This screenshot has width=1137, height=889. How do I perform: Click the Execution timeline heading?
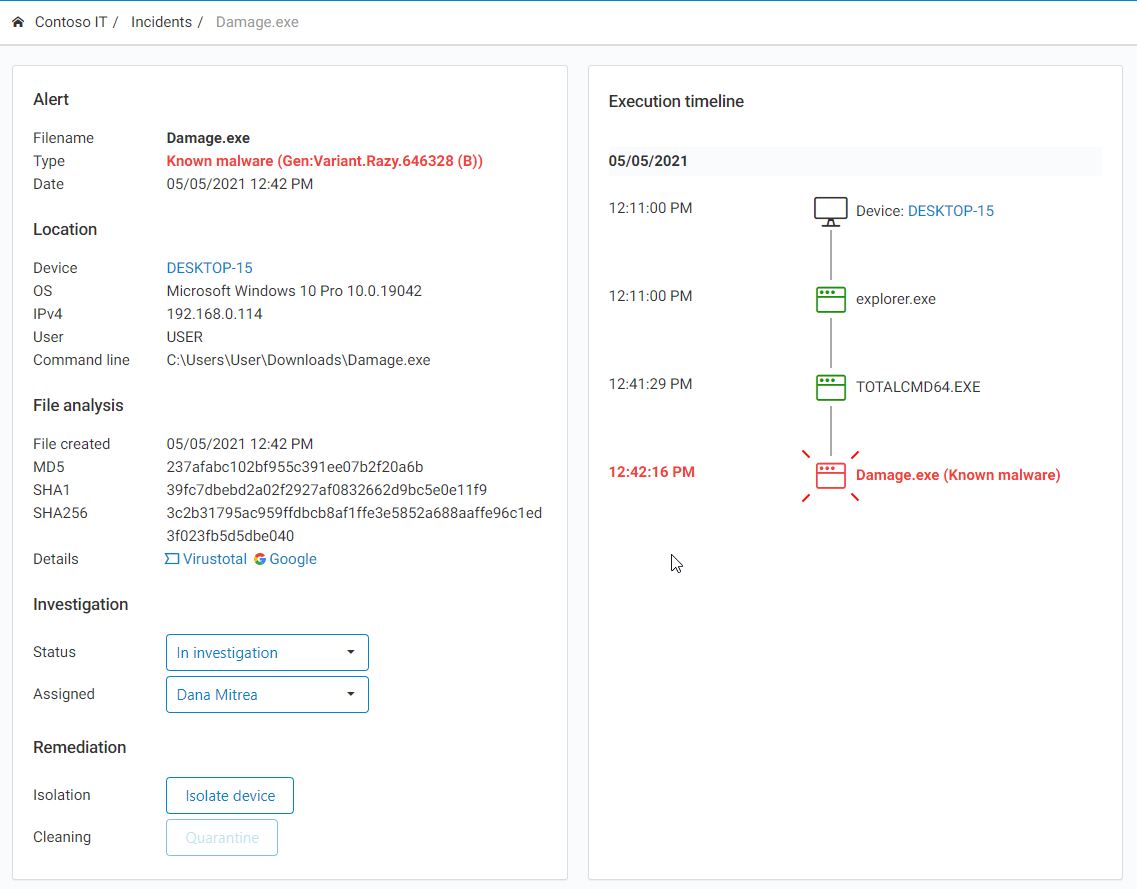point(676,102)
